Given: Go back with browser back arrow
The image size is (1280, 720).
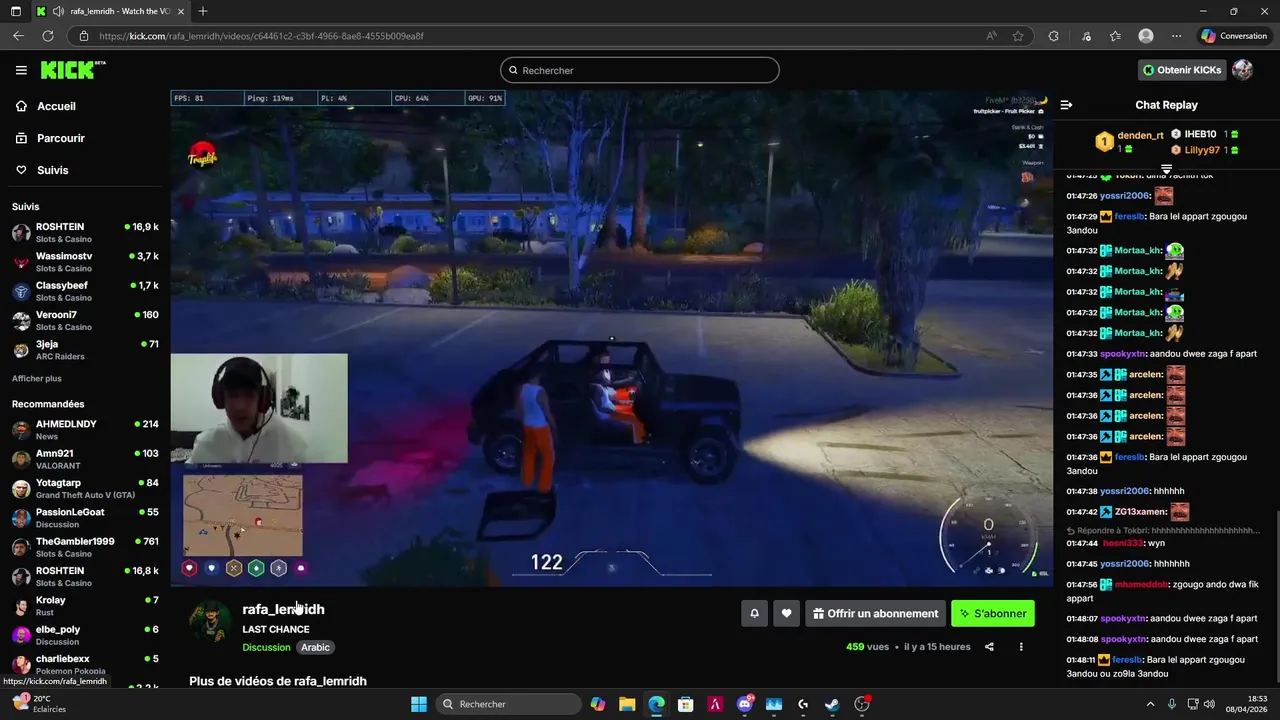Looking at the screenshot, I should click(18, 36).
